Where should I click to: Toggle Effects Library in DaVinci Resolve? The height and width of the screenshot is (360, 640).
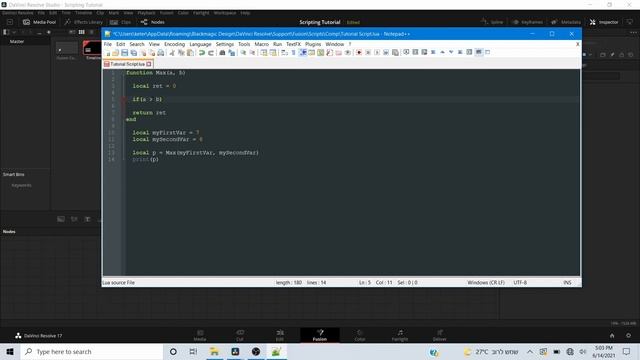tap(83, 22)
